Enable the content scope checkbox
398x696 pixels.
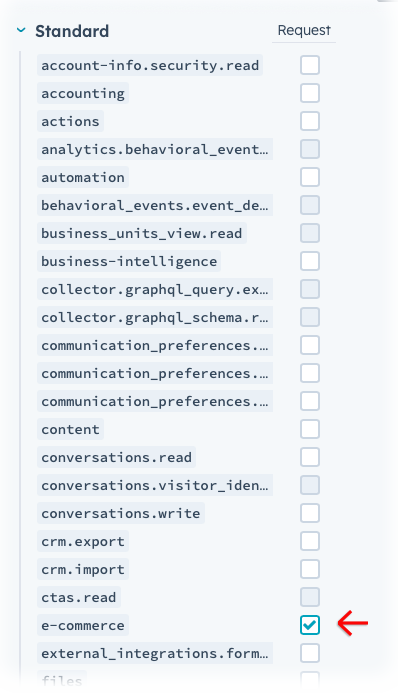click(310, 429)
